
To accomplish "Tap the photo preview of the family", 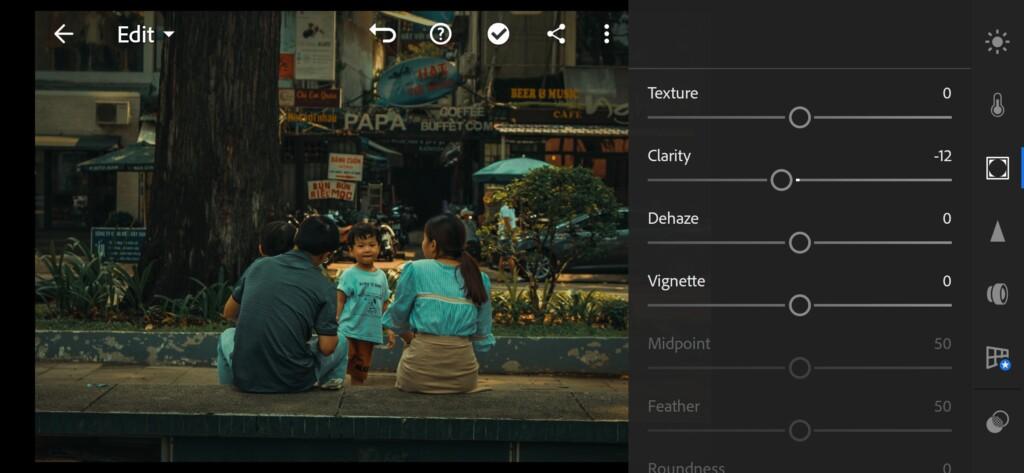I will tap(331, 235).
